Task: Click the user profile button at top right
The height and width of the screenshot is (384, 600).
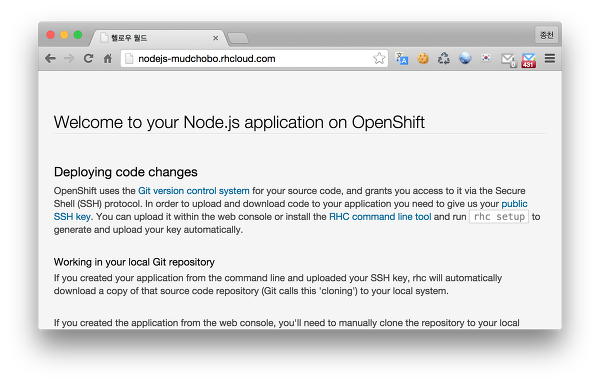Action: coord(546,35)
